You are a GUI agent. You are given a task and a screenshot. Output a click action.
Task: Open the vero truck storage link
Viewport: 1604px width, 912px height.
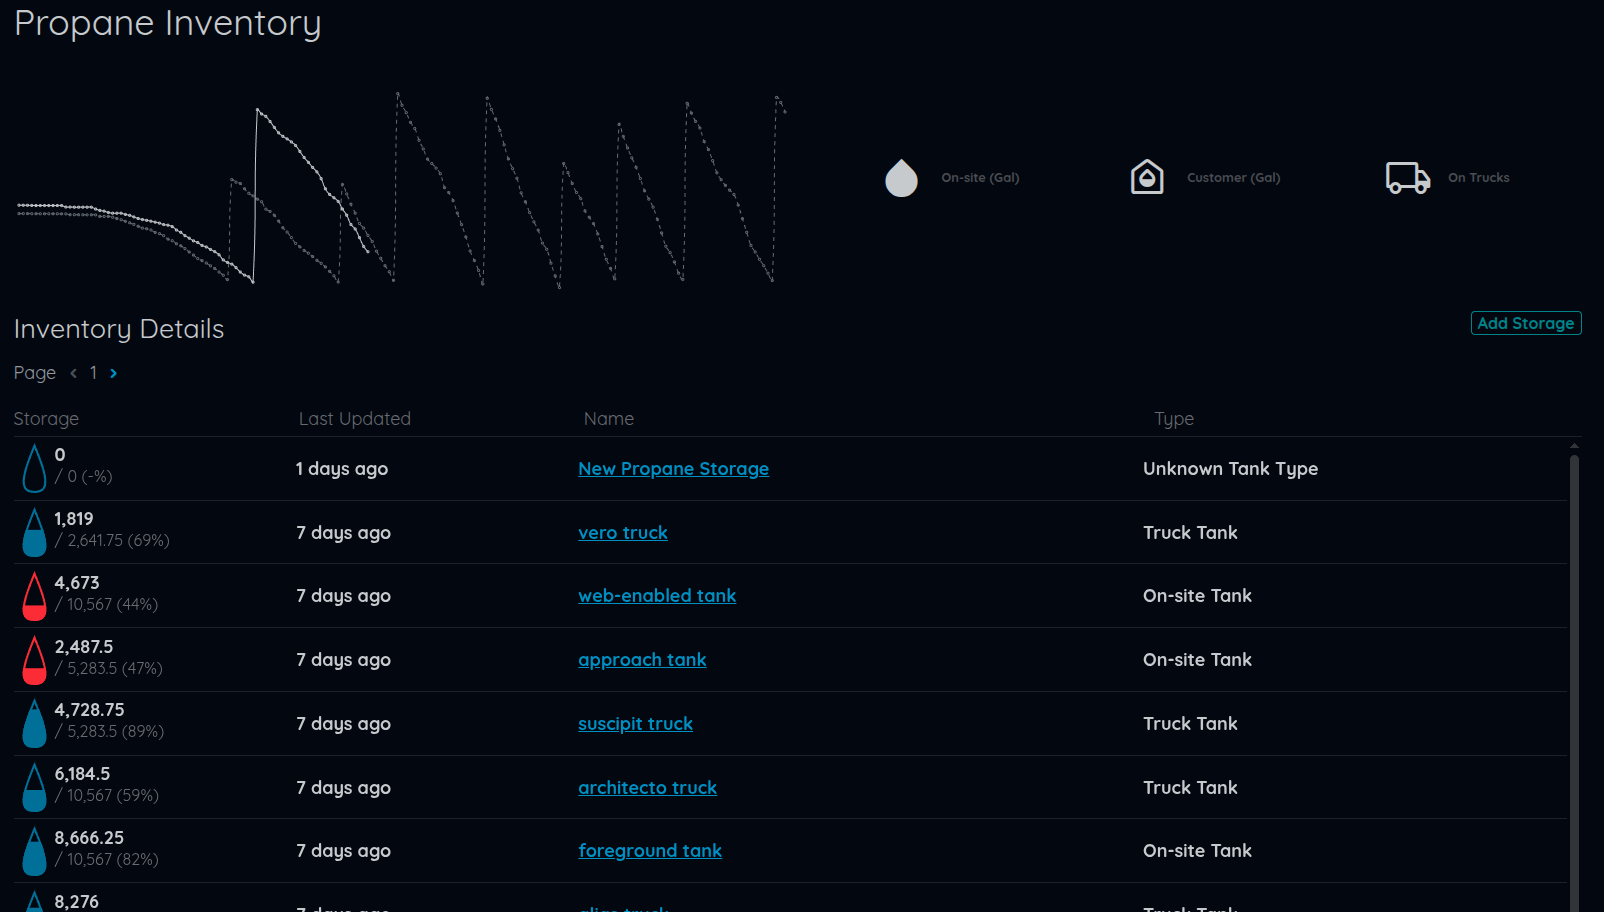tap(622, 533)
